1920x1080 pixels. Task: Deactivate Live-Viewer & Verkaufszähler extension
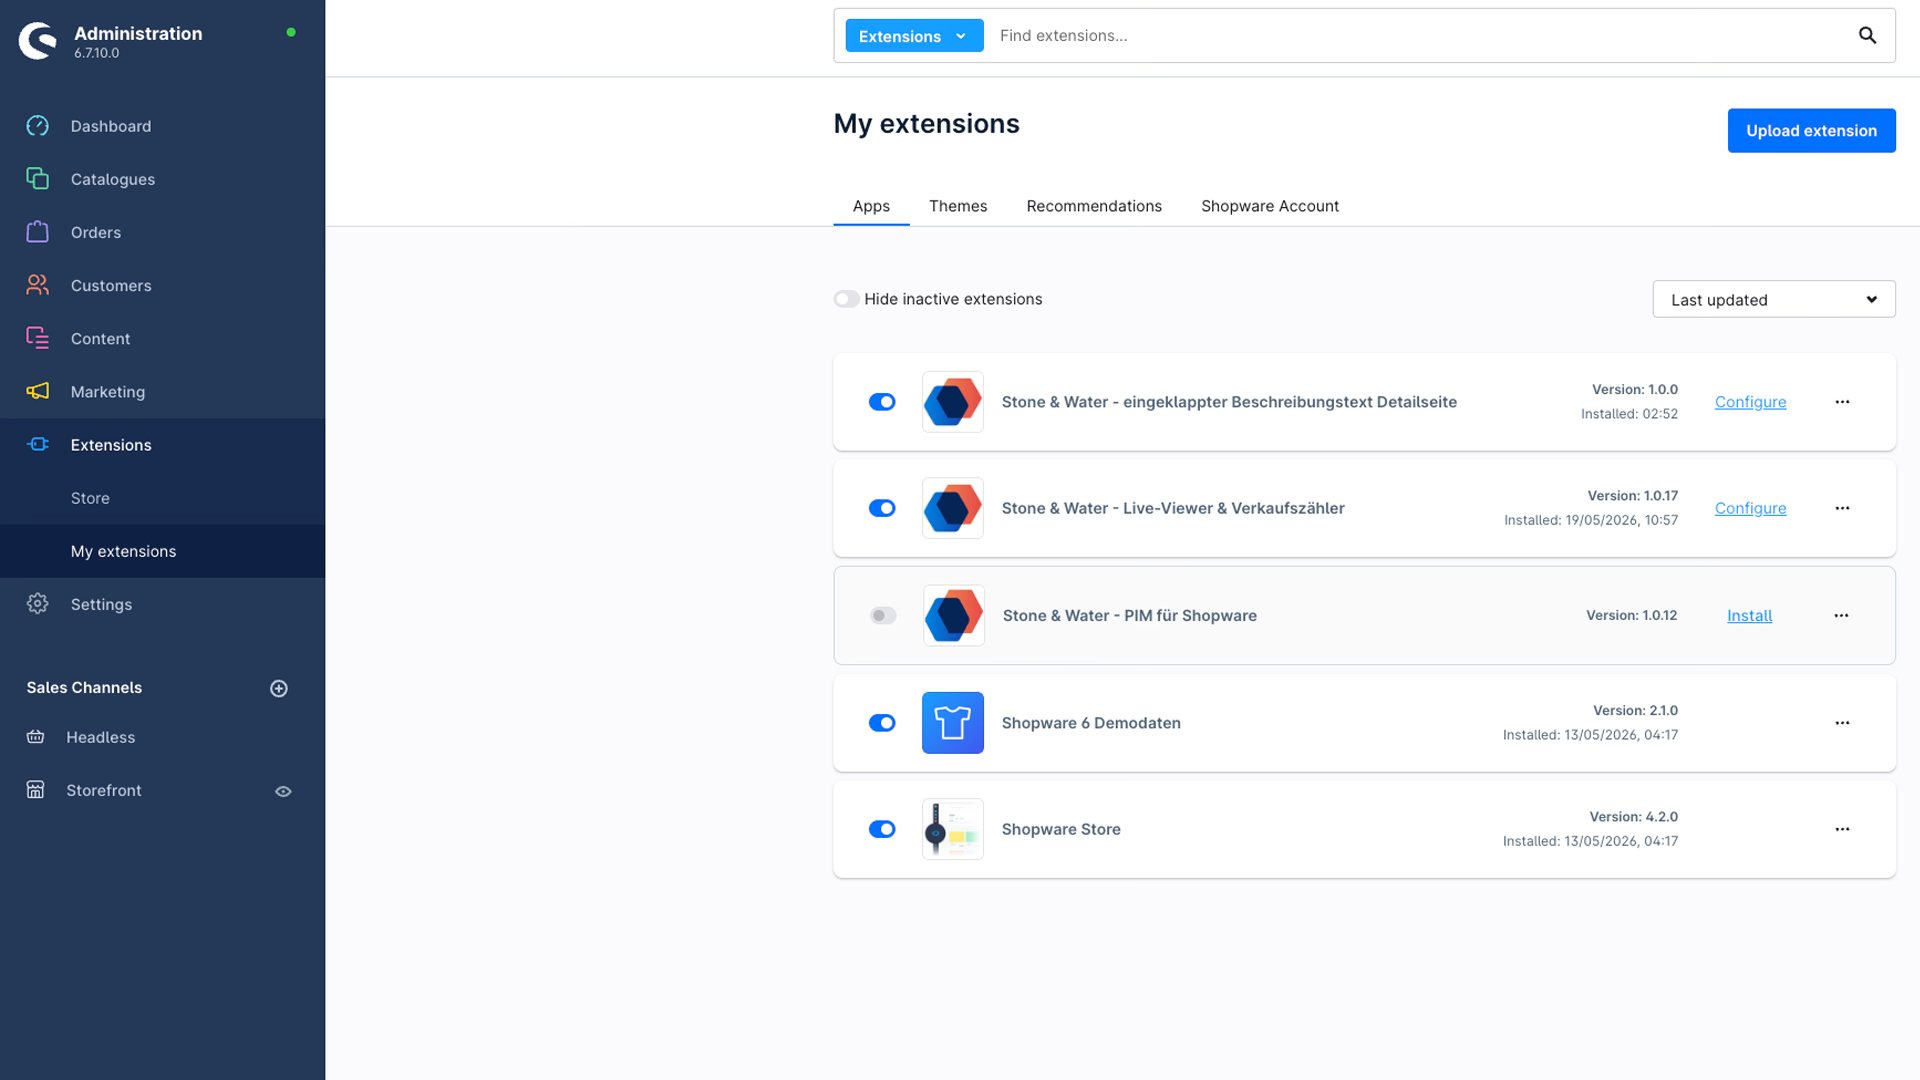(882, 508)
